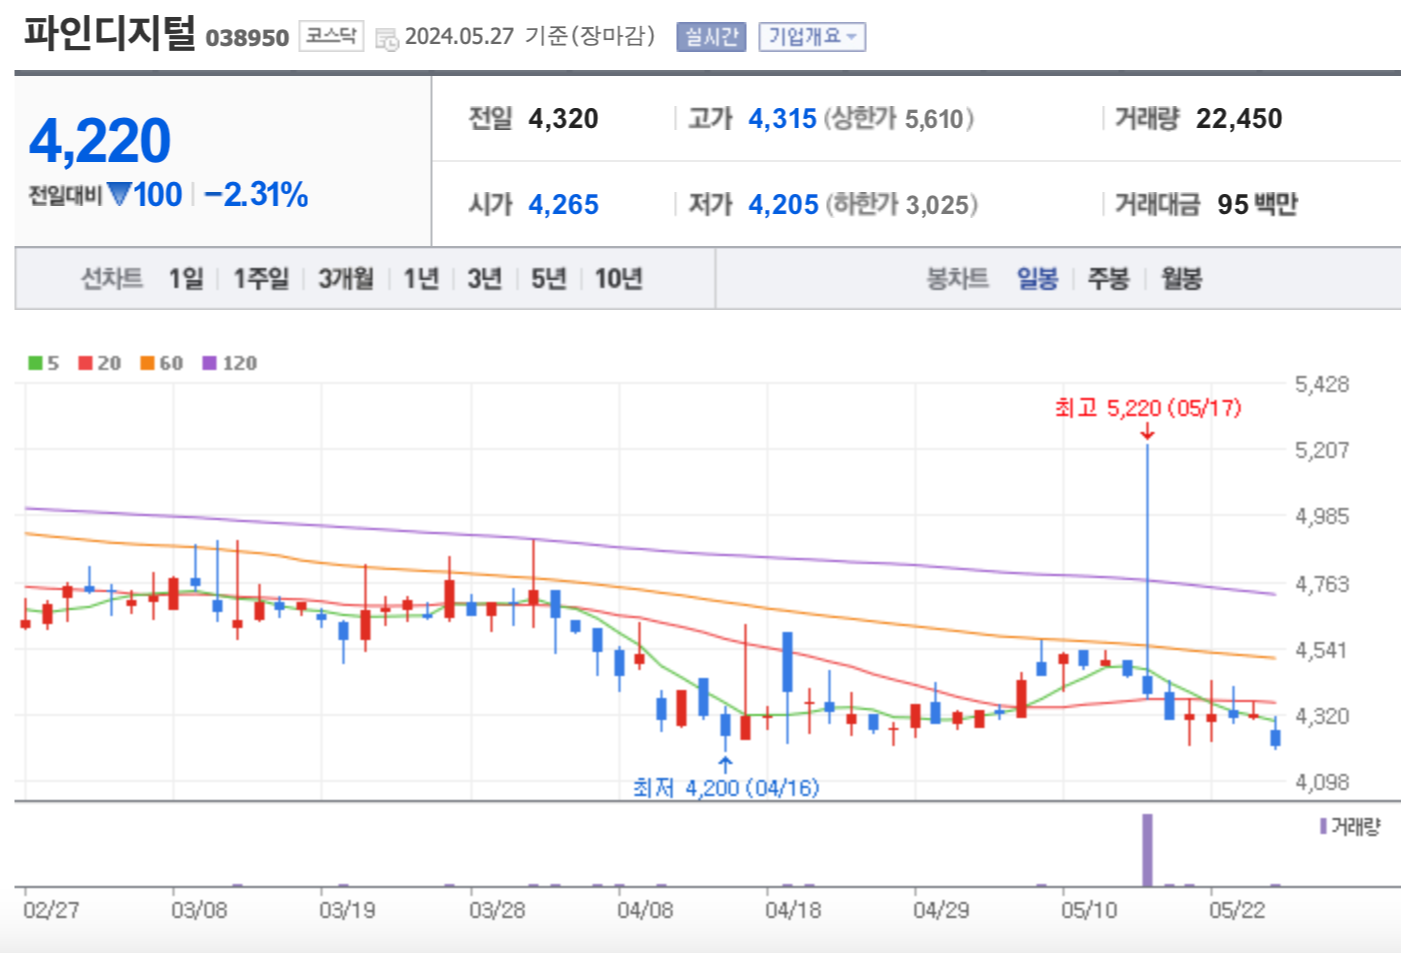The height and width of the screenshot is (953, 1401).
Task: Click the 04/29 date axis label
Action: (941, 910)
